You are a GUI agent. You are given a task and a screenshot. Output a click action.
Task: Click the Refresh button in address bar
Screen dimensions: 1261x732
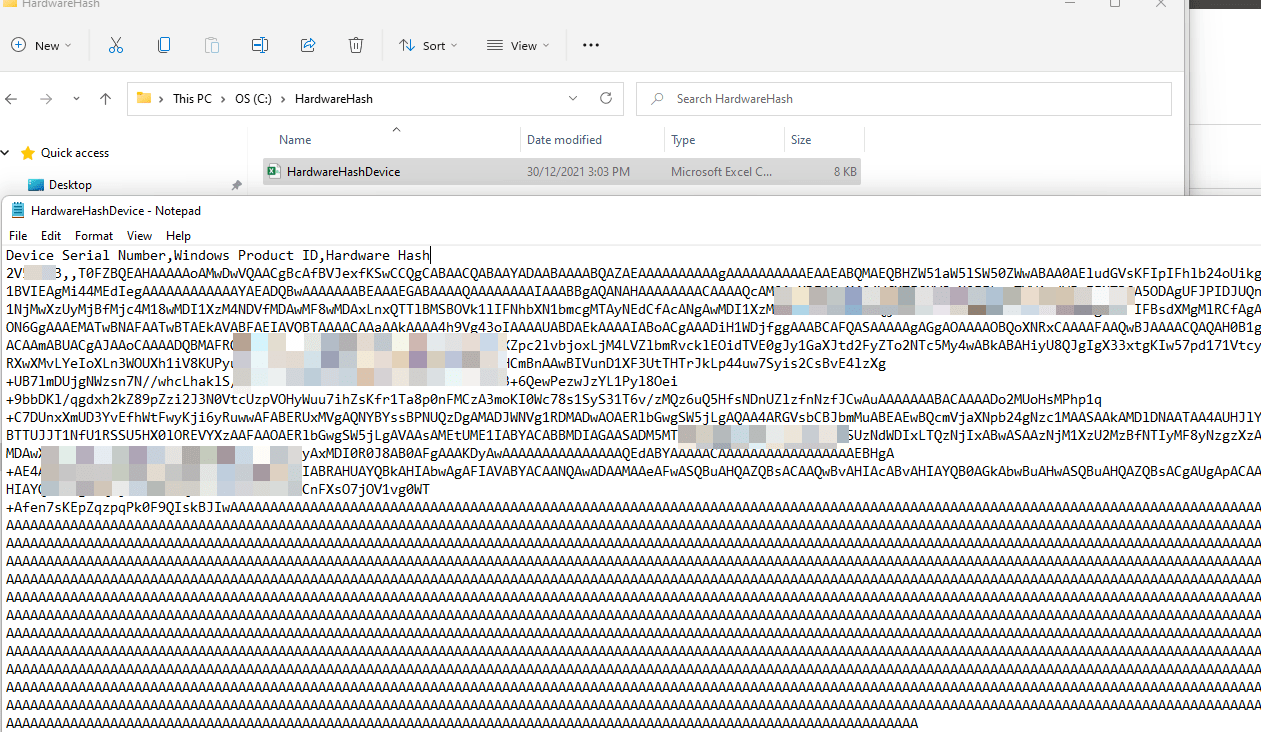click(x=606, y=99)
